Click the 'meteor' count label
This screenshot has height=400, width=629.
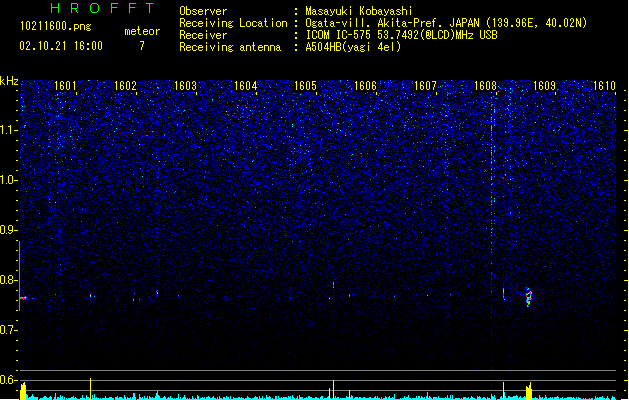click(142, 31)
